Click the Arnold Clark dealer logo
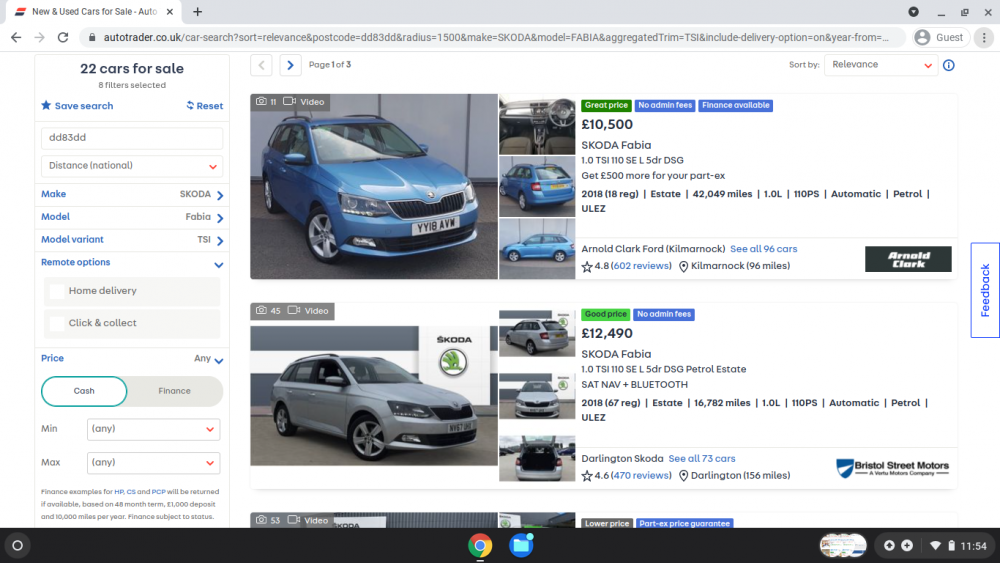This screenshot has width=1000, height=563. [x=908, y=260]
